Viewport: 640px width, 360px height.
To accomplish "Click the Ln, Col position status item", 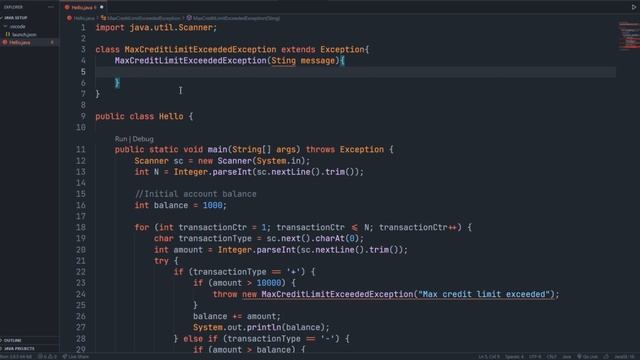I will 489,357.
